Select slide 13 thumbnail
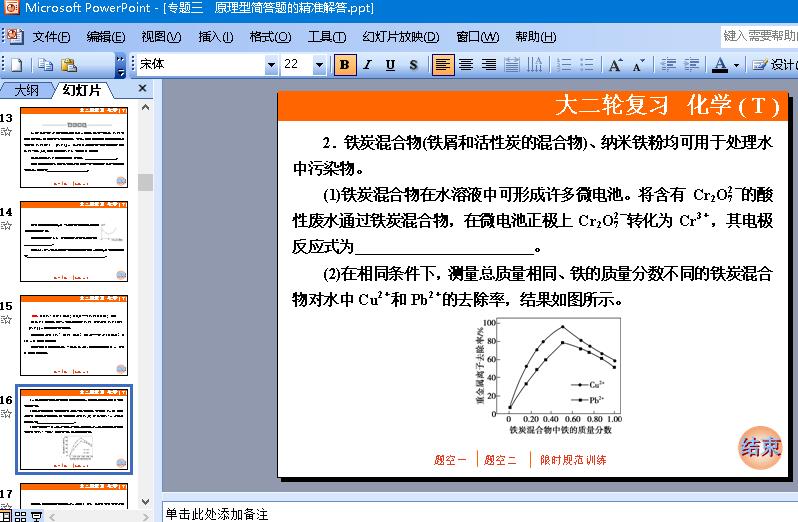Screen dimensions: 798x522 74,147
